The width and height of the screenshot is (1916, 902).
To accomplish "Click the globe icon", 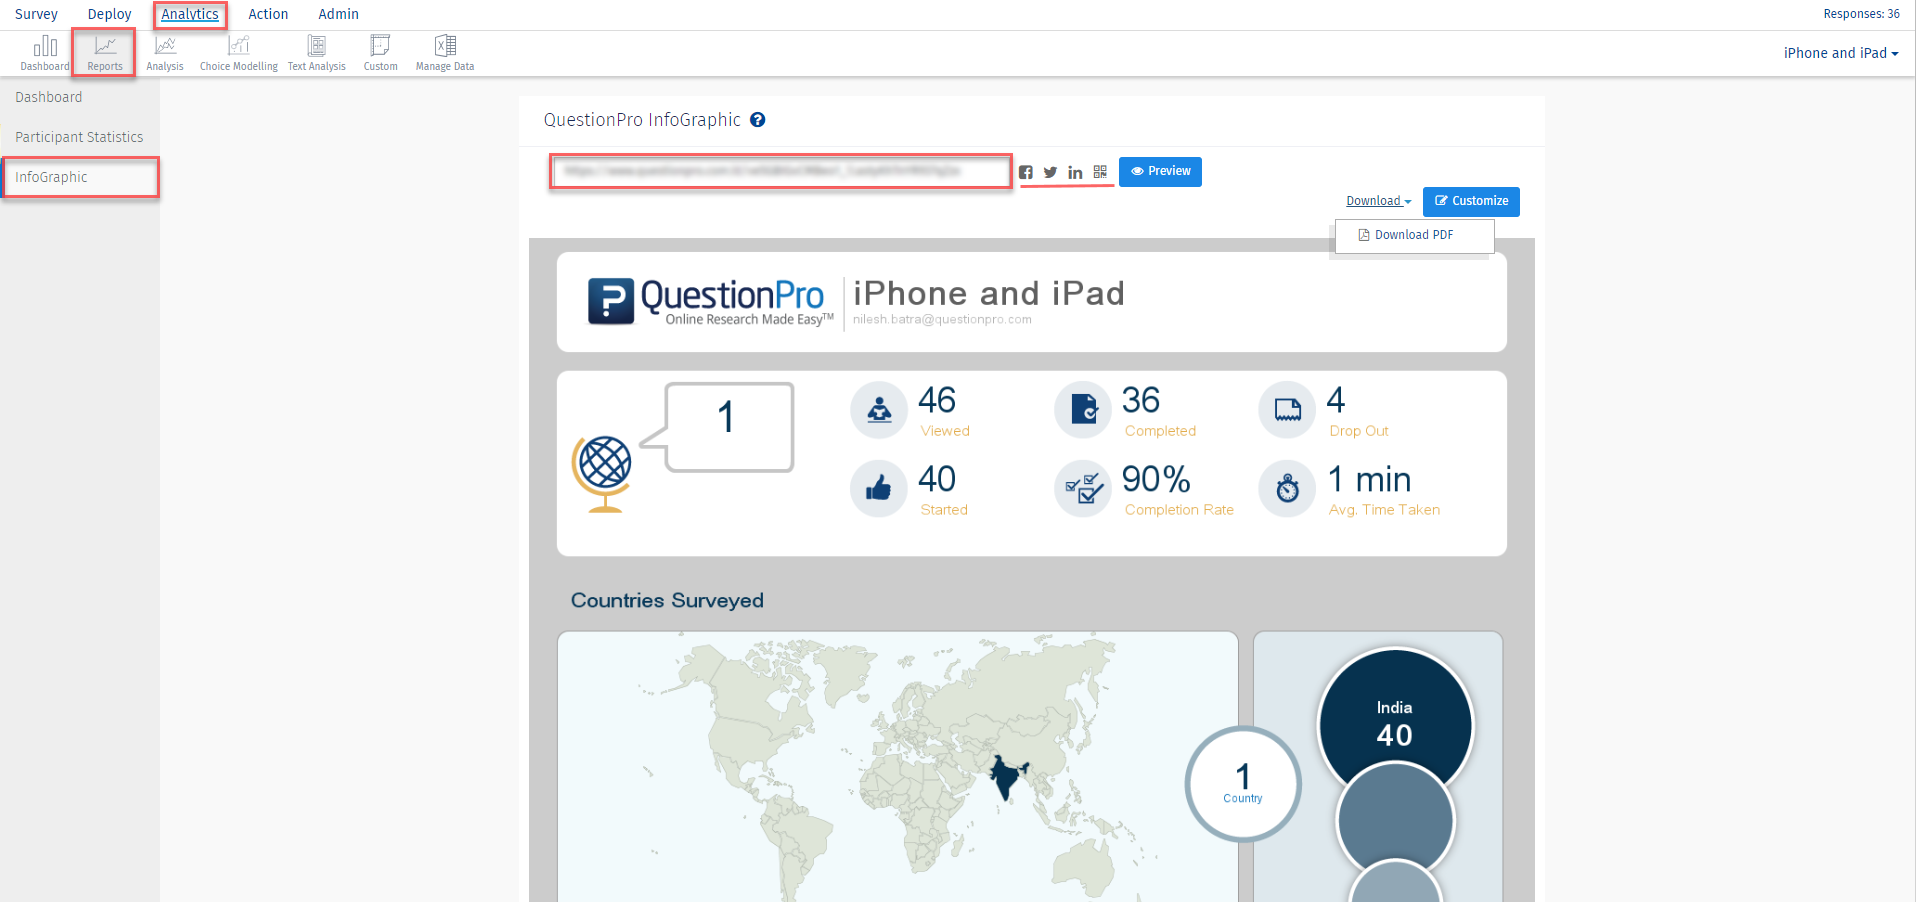I will pyautogui.click(x=602, y=475).
